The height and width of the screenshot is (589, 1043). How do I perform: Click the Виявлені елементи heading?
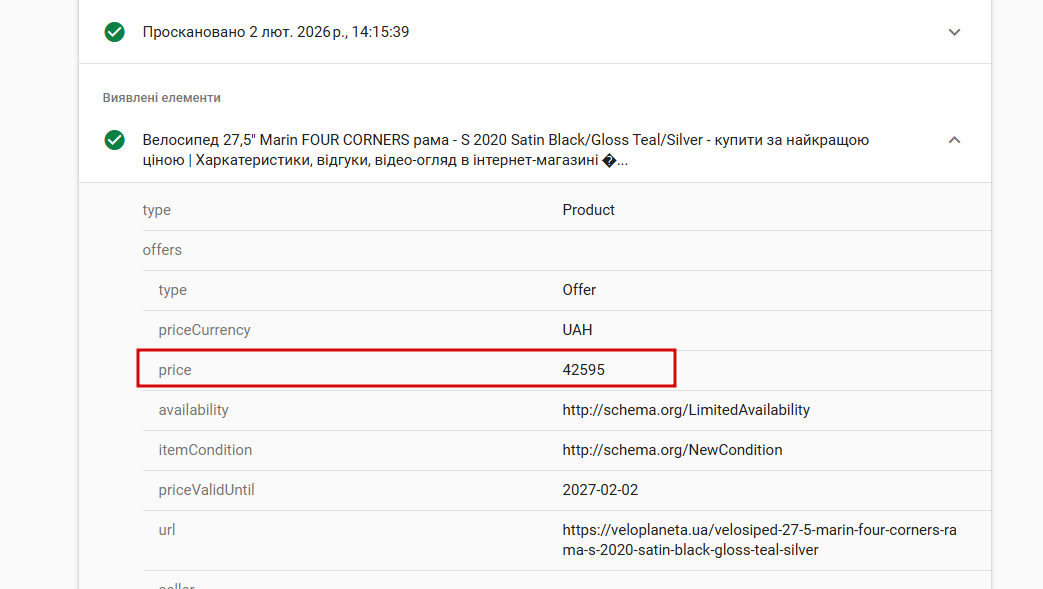(x=161, y=98)
